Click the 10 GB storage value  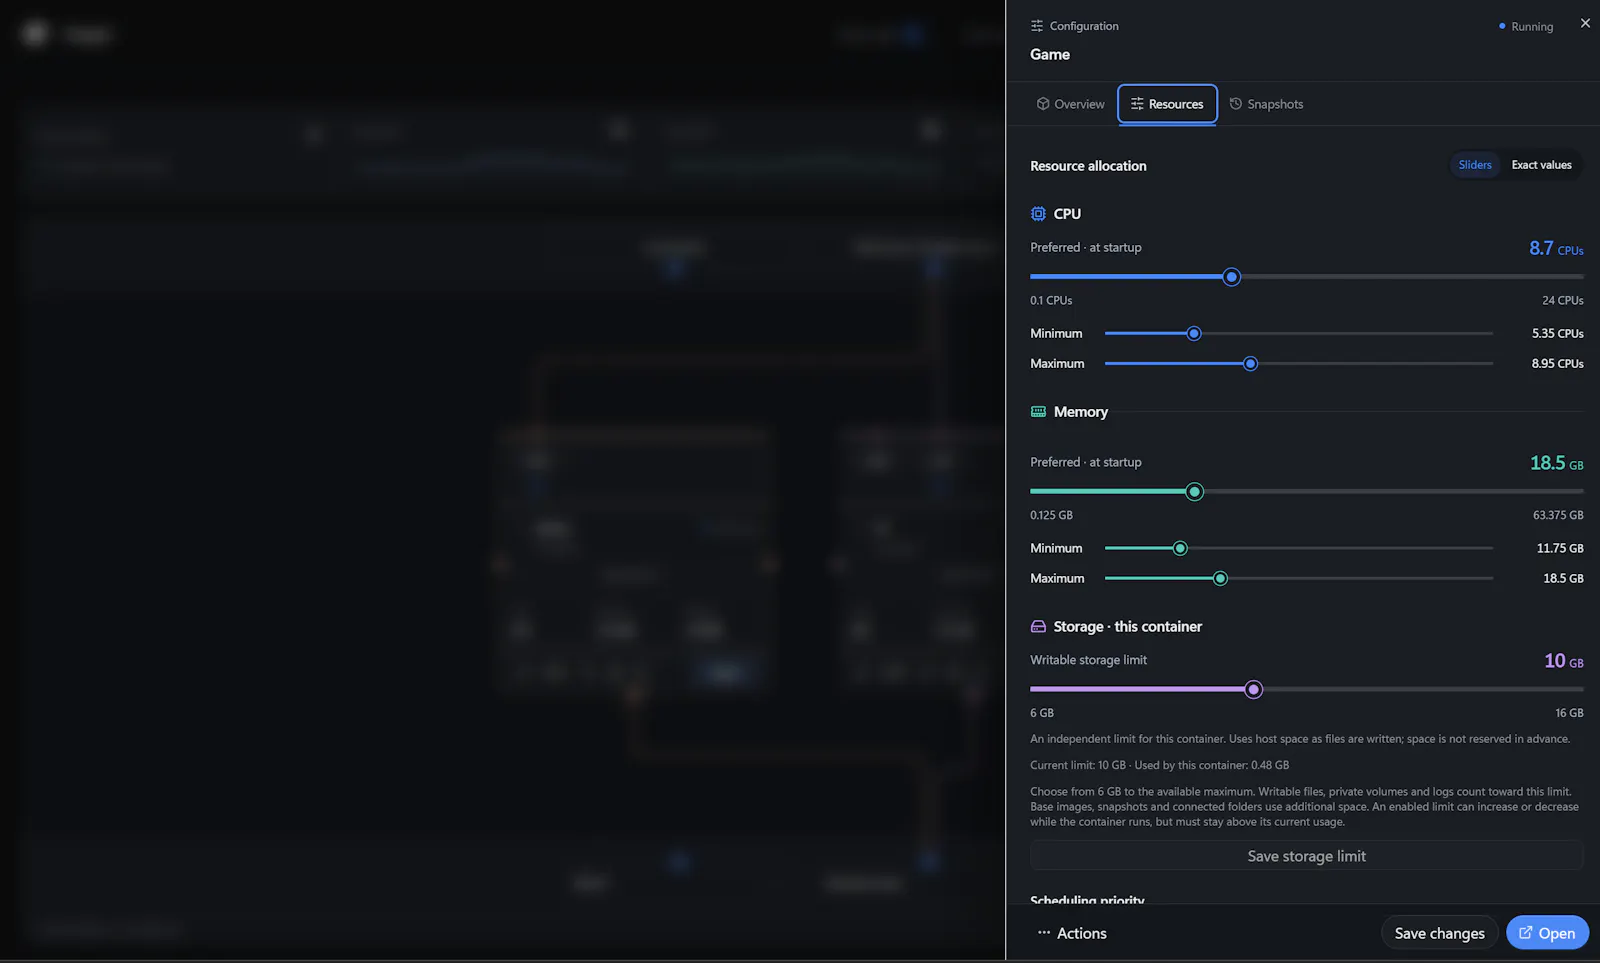[x=1564, y=661]
